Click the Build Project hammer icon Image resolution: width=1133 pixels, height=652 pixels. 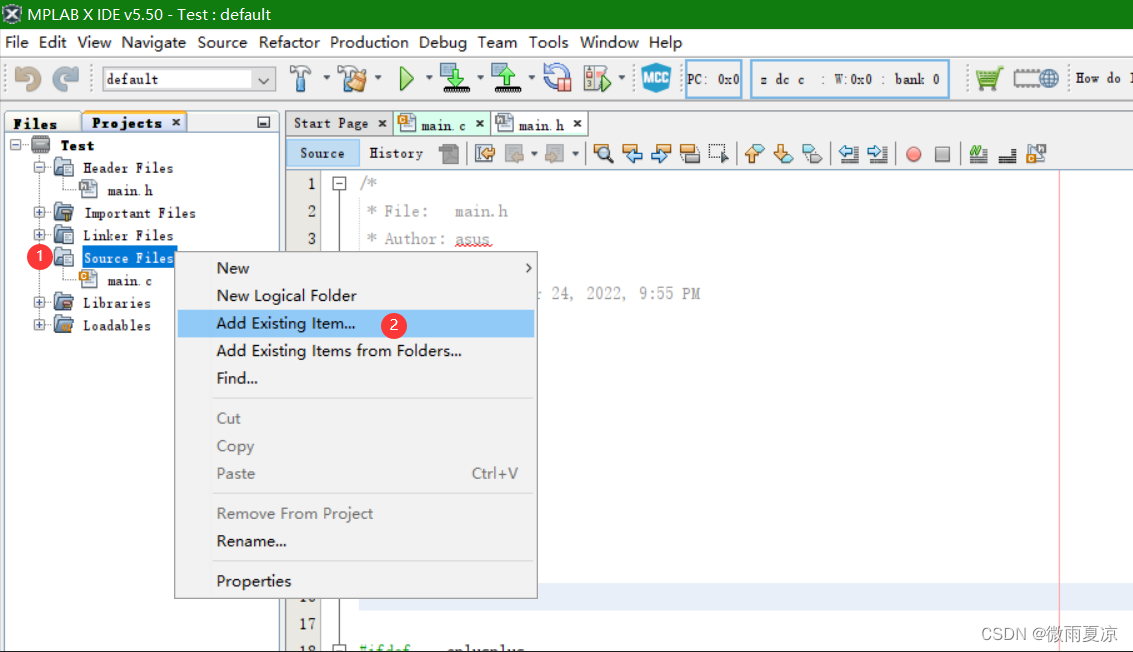[x=301, y=78]
